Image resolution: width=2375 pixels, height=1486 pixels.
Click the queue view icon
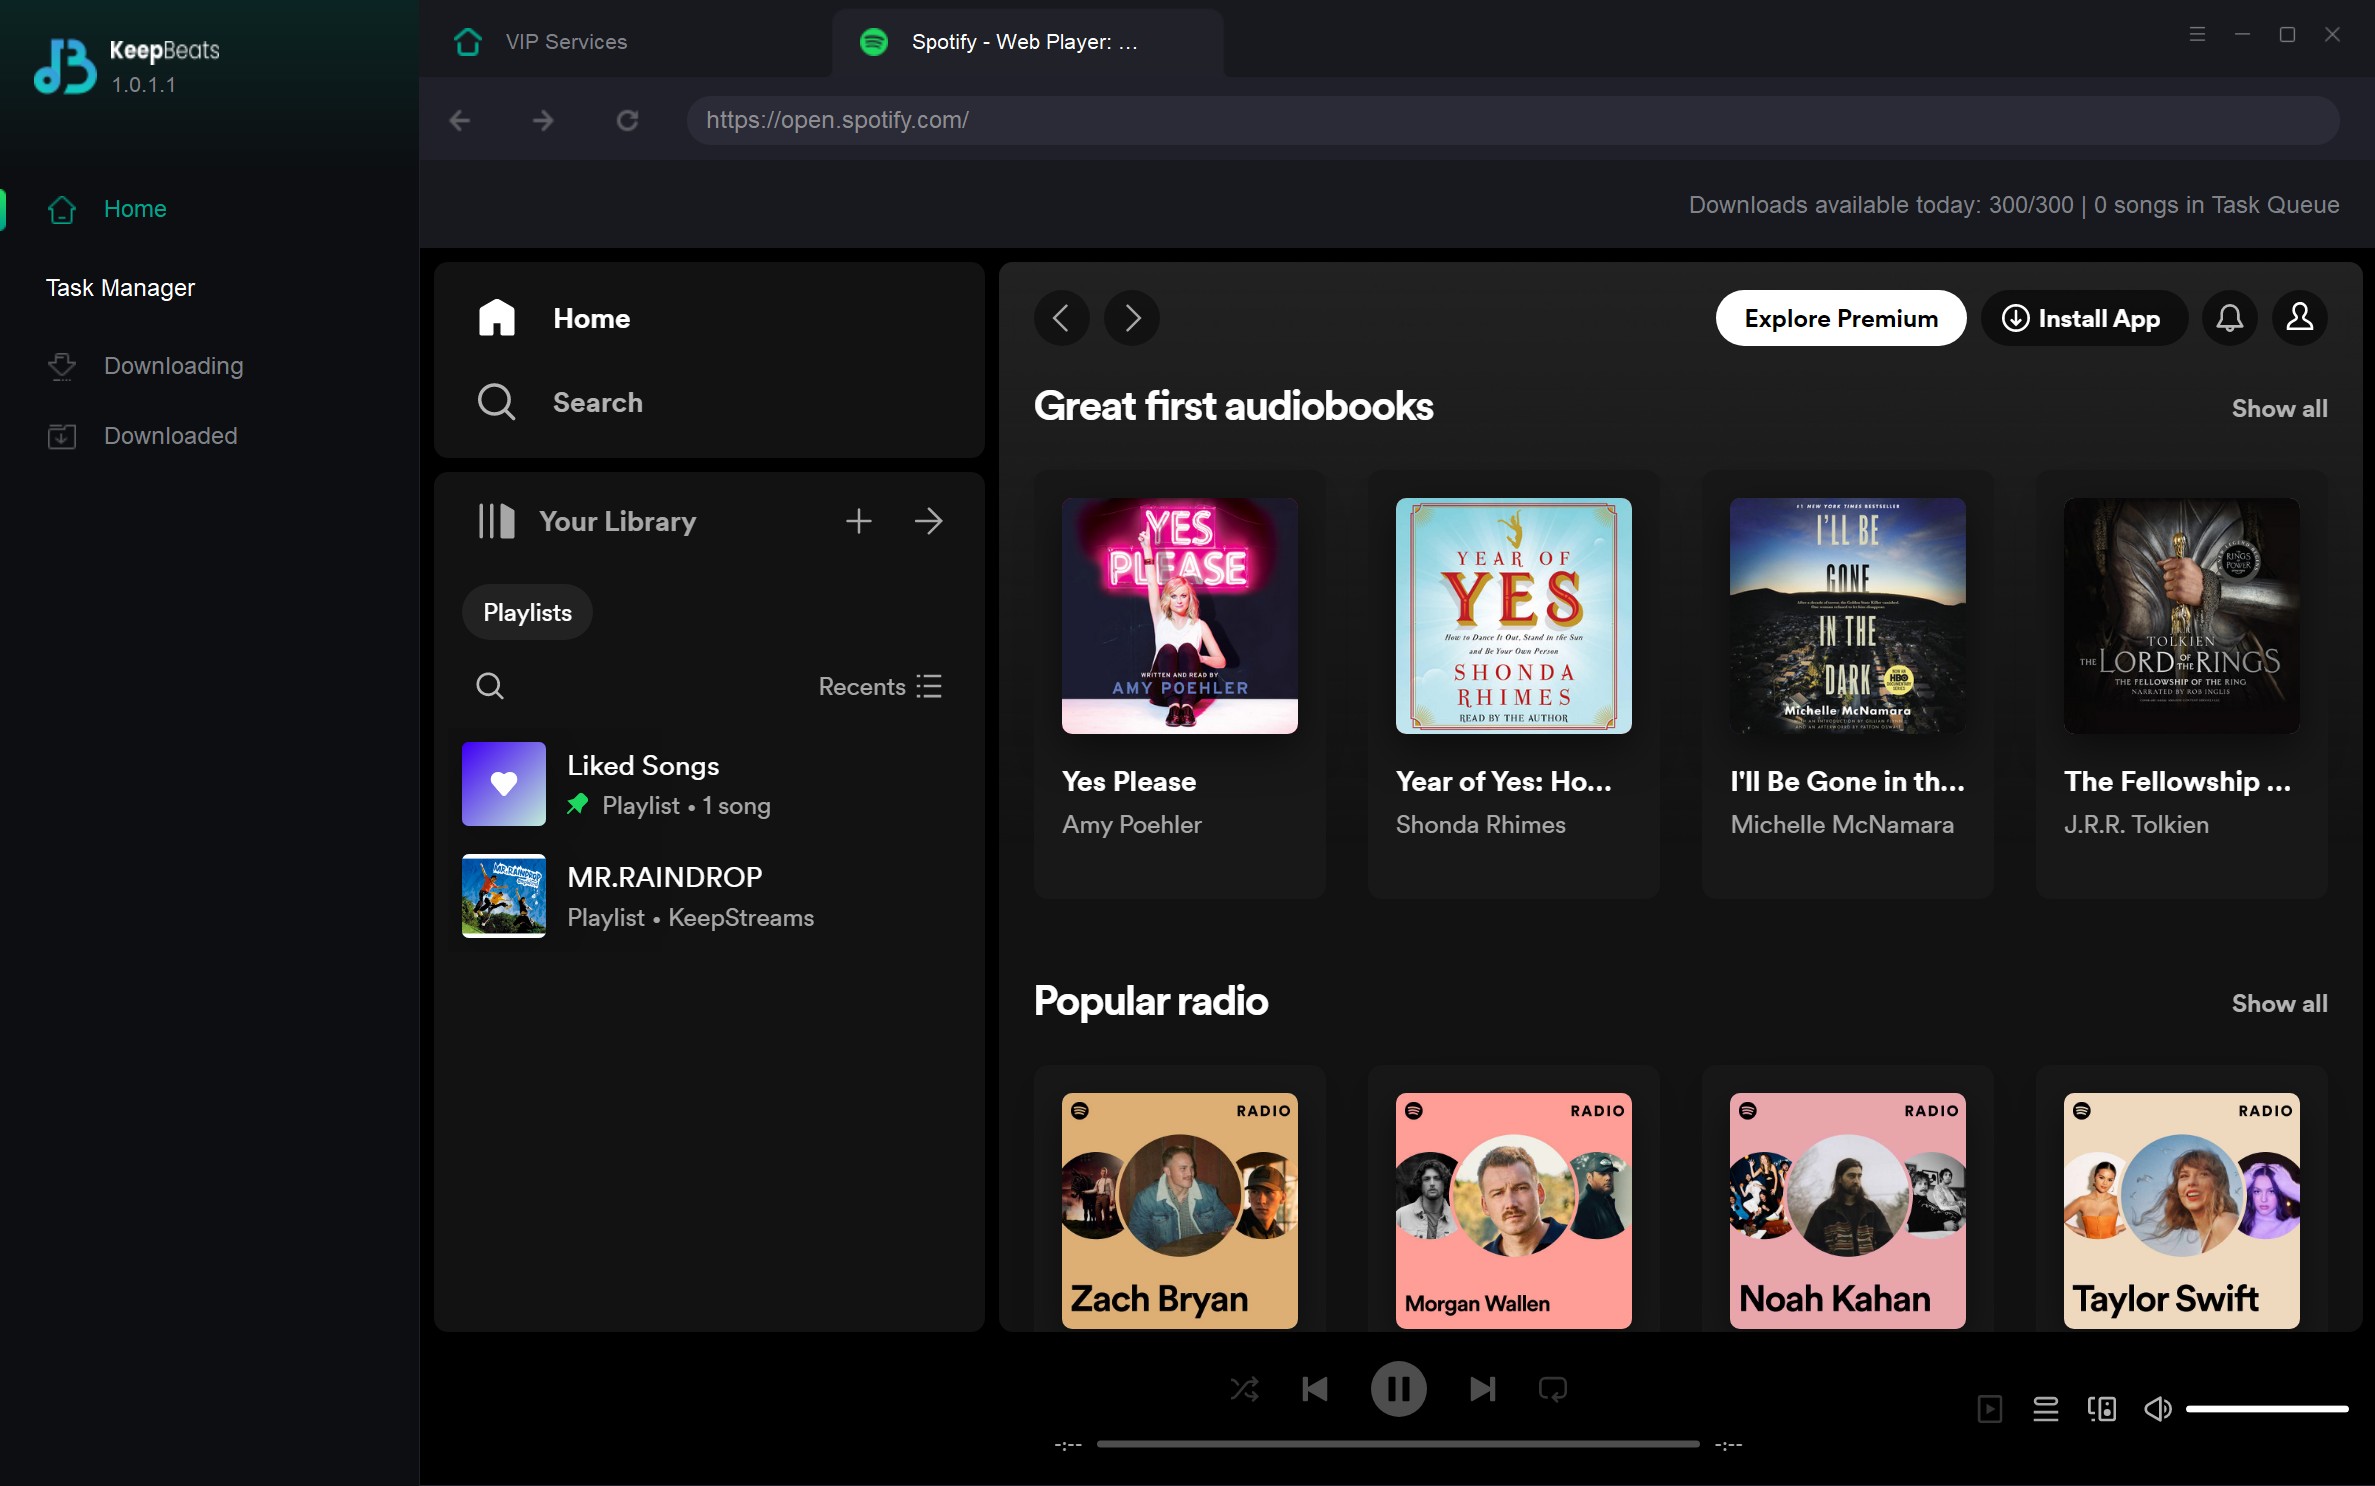[x=2045, y=1407]
